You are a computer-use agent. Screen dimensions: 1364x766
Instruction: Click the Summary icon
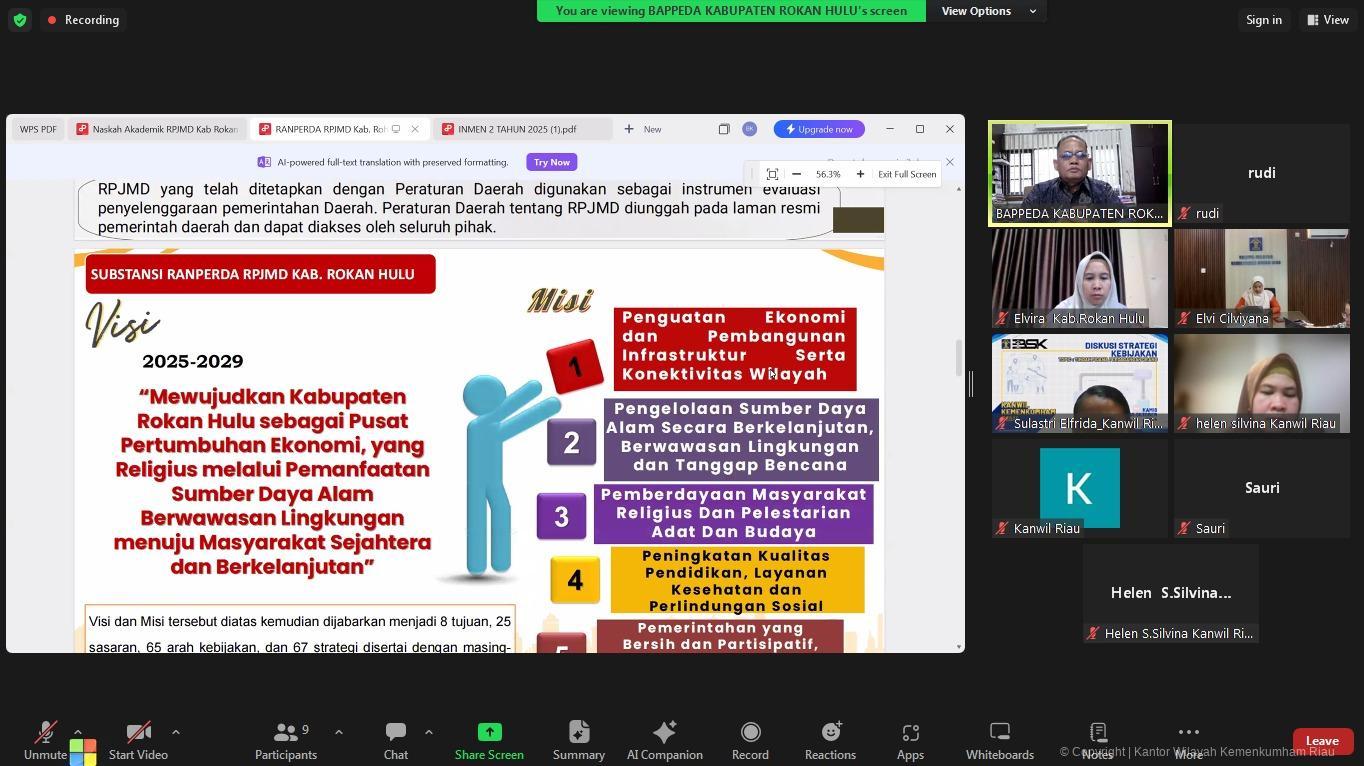click(x=578, y=733)
